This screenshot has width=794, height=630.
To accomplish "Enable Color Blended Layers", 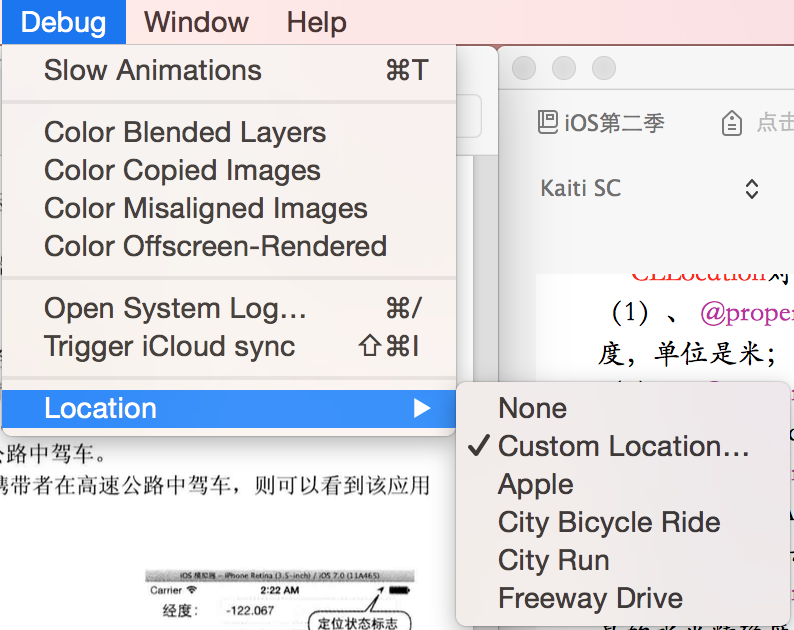I will (185, 132).
